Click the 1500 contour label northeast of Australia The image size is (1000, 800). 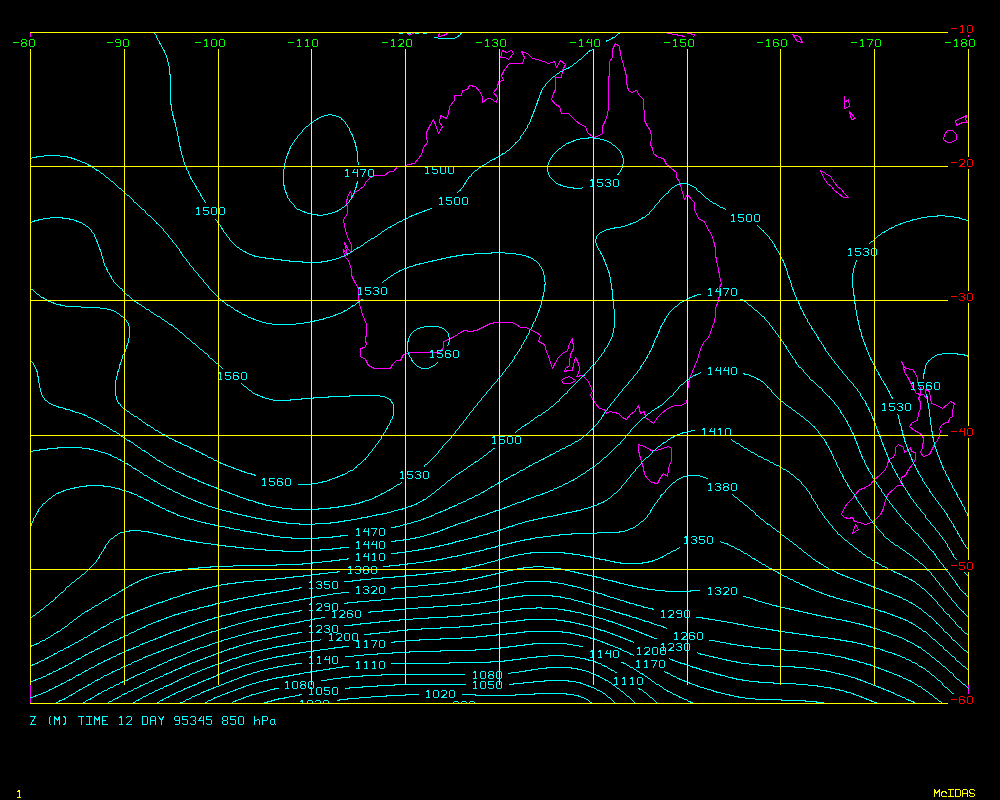(x=745, y=218)
